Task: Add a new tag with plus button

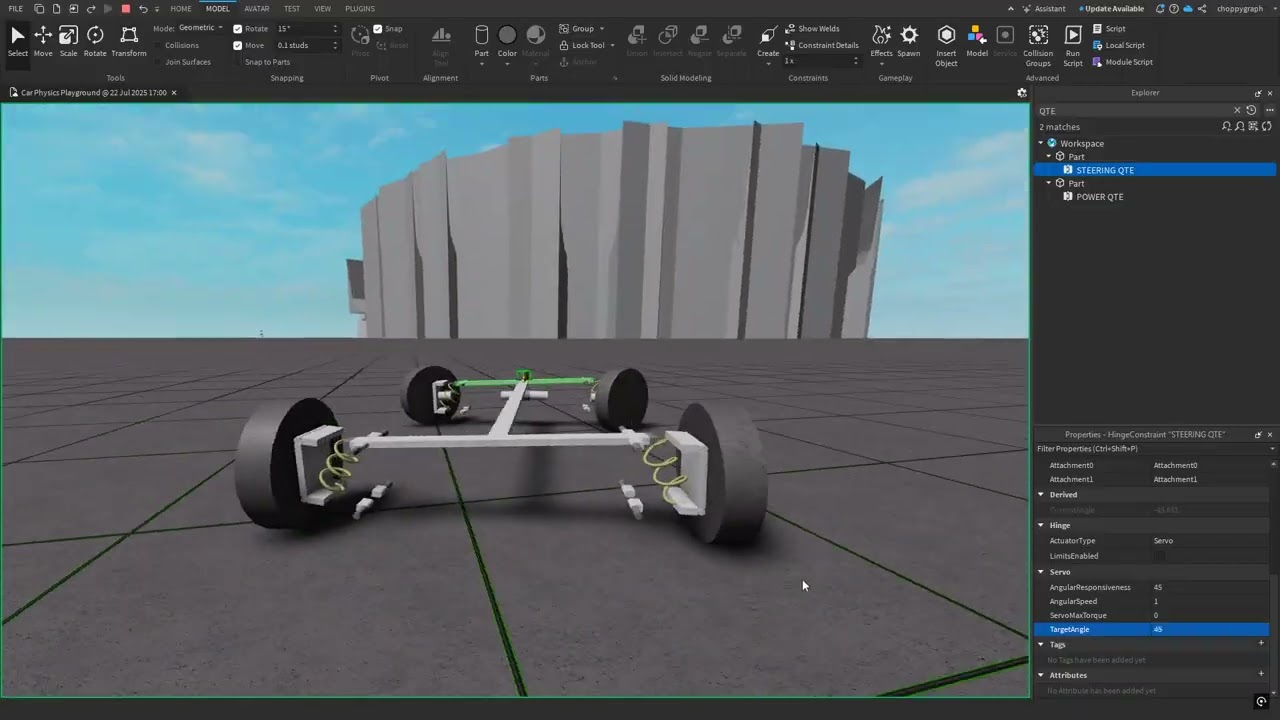Action: point(1261,644)
